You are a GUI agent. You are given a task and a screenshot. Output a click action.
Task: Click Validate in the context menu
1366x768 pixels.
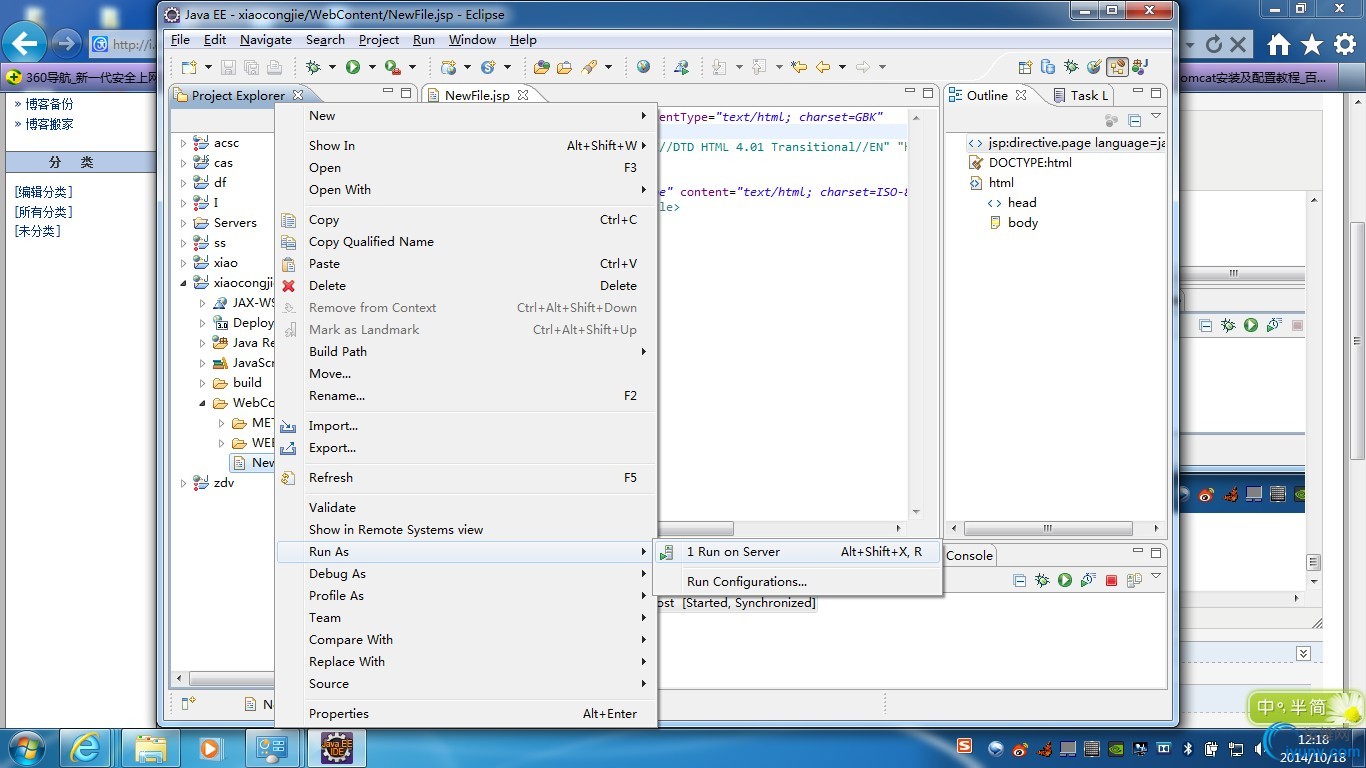click(466, 508)
